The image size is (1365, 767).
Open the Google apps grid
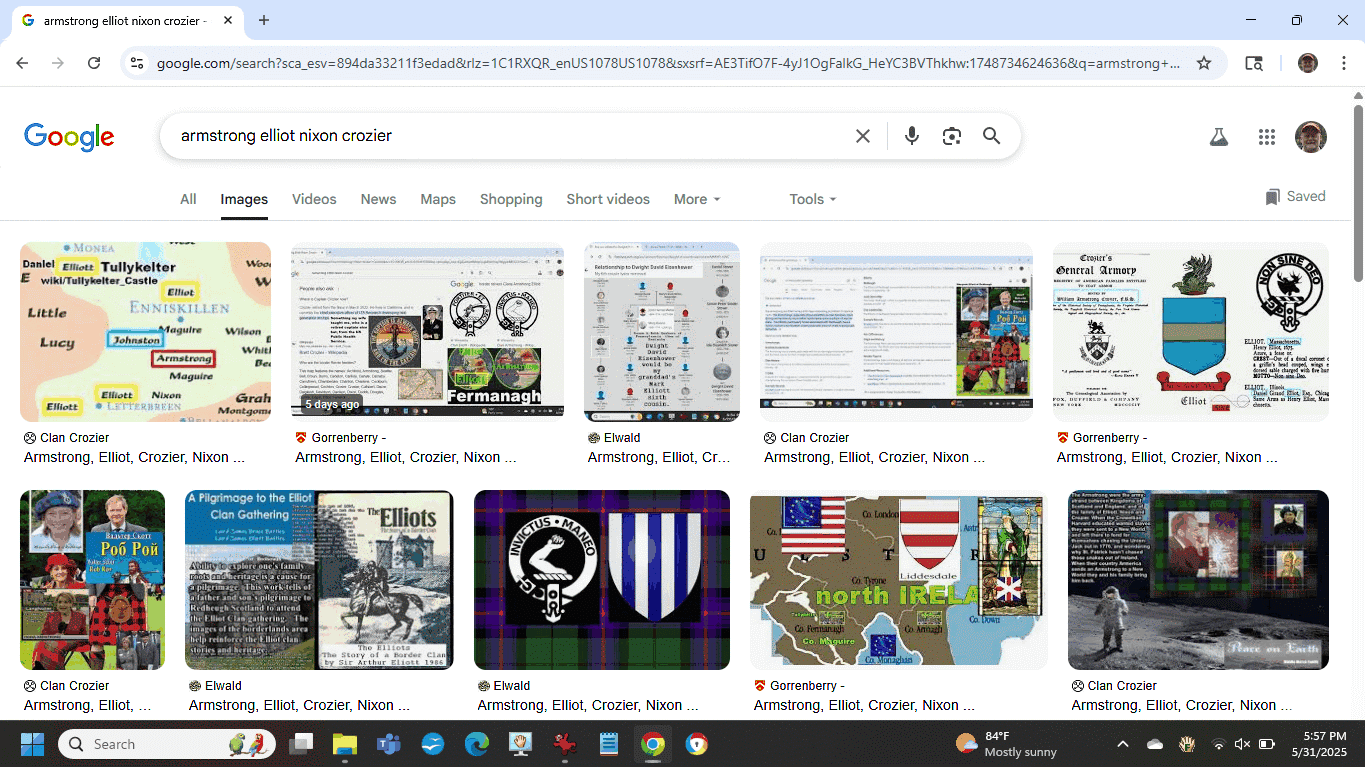[x=1266, y=137]
